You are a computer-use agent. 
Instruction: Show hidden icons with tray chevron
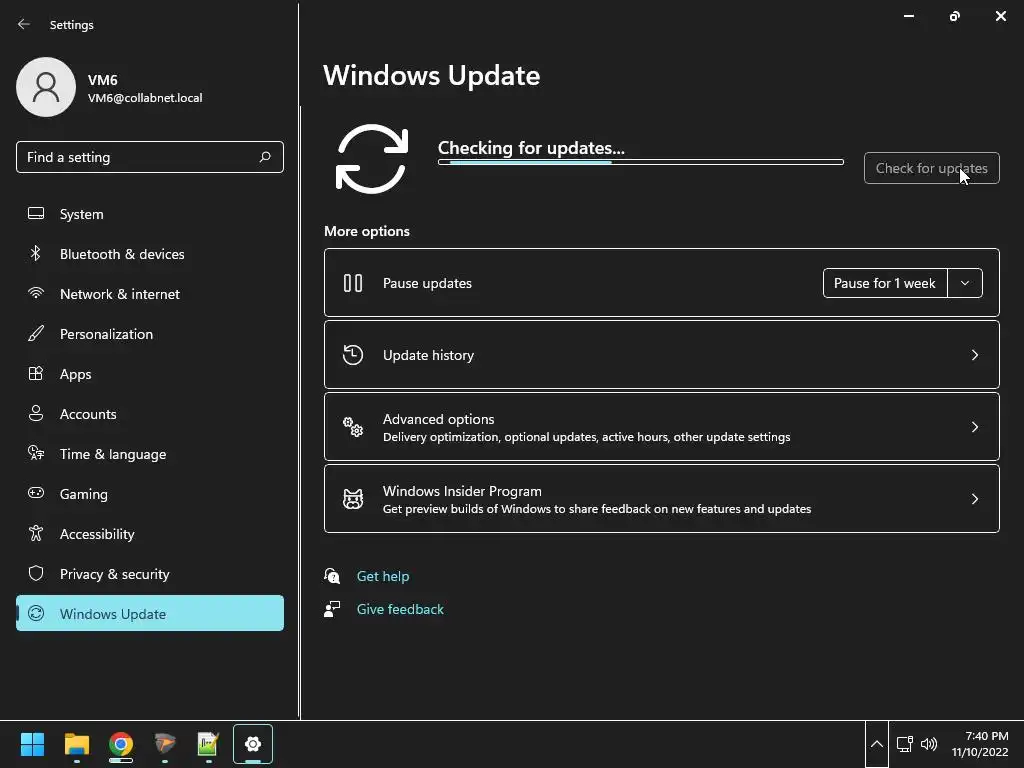tap(877, 744)
